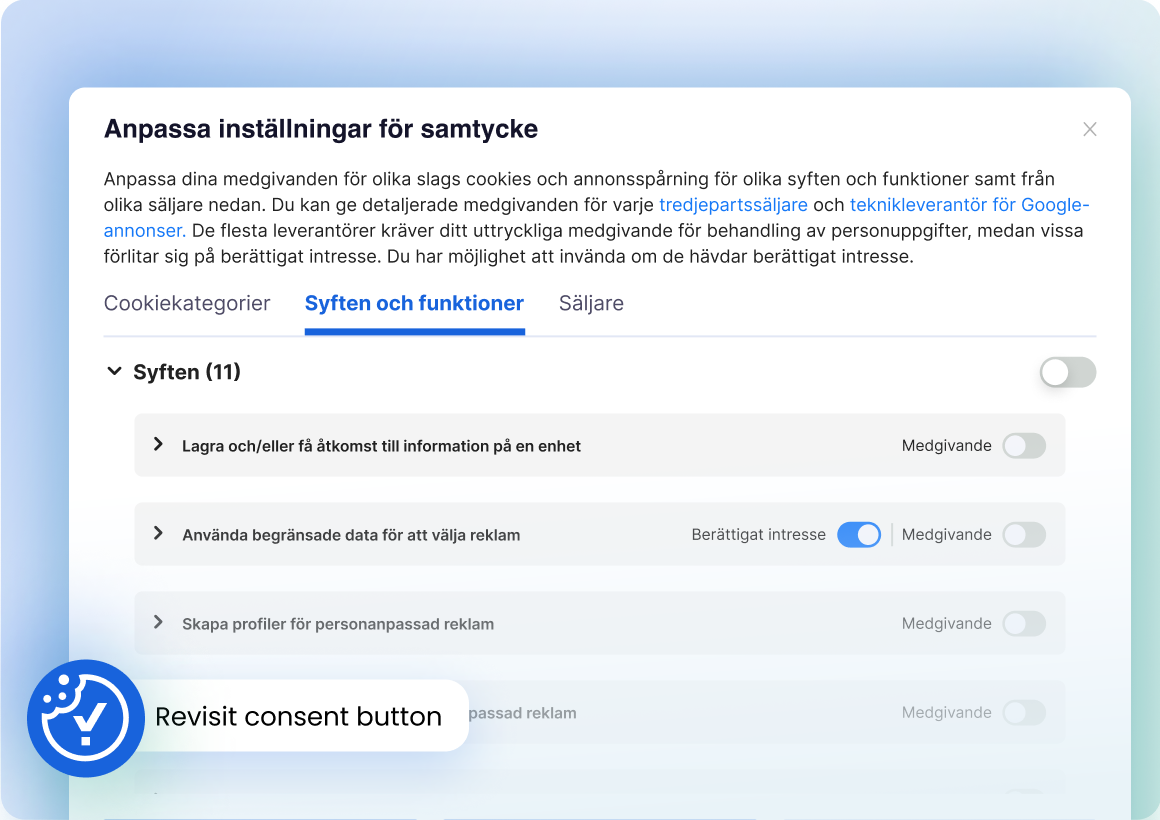Viewport: 1160px width, 820px height.
Task: Expand the 'Använda begränsade data' row chevron
Action: click(158, 534)
